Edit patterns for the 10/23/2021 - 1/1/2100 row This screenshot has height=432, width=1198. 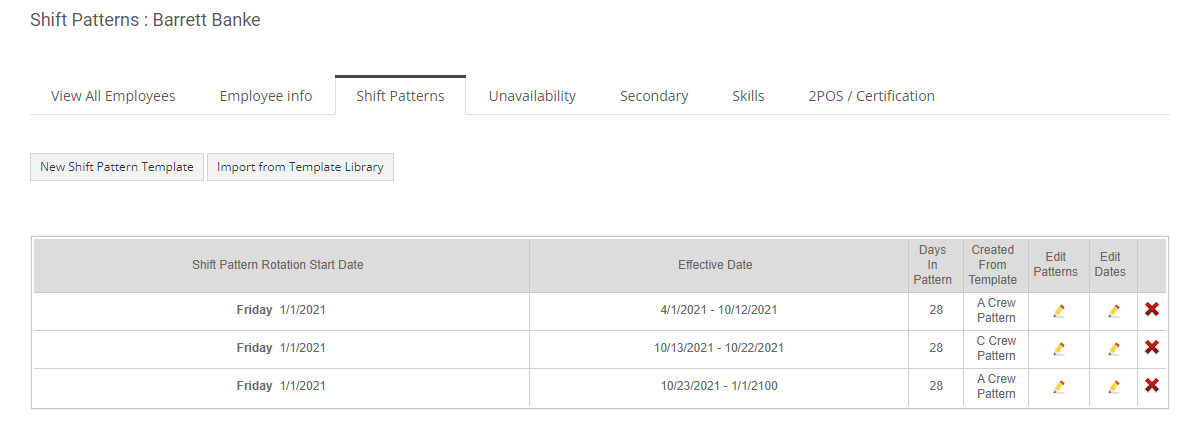pos(1058,387)
